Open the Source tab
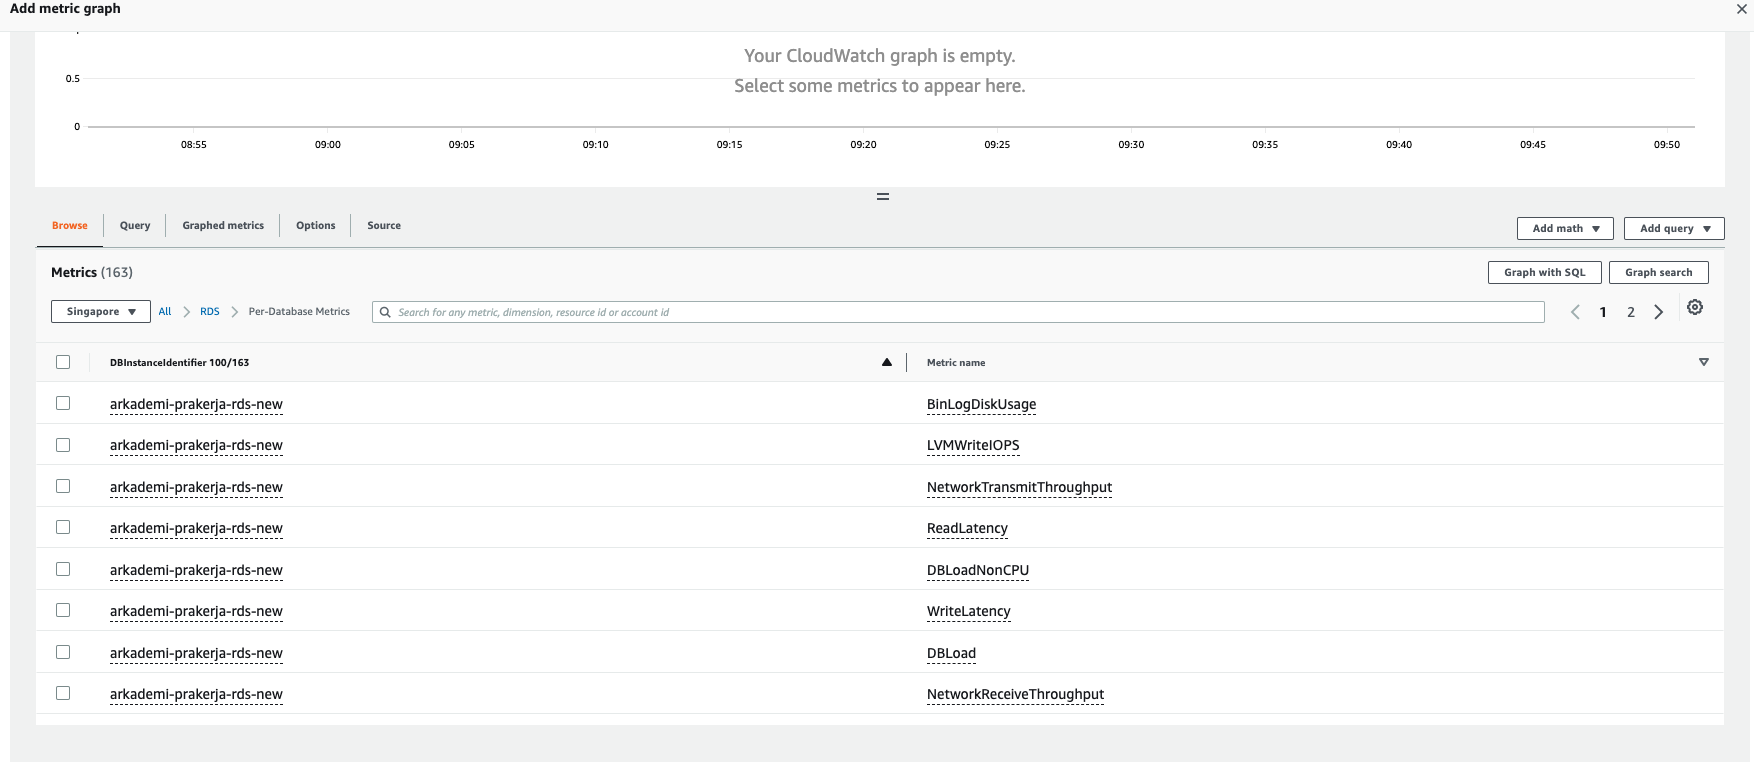This screenshot has width=1754, height=774. [x=384, y=226]
